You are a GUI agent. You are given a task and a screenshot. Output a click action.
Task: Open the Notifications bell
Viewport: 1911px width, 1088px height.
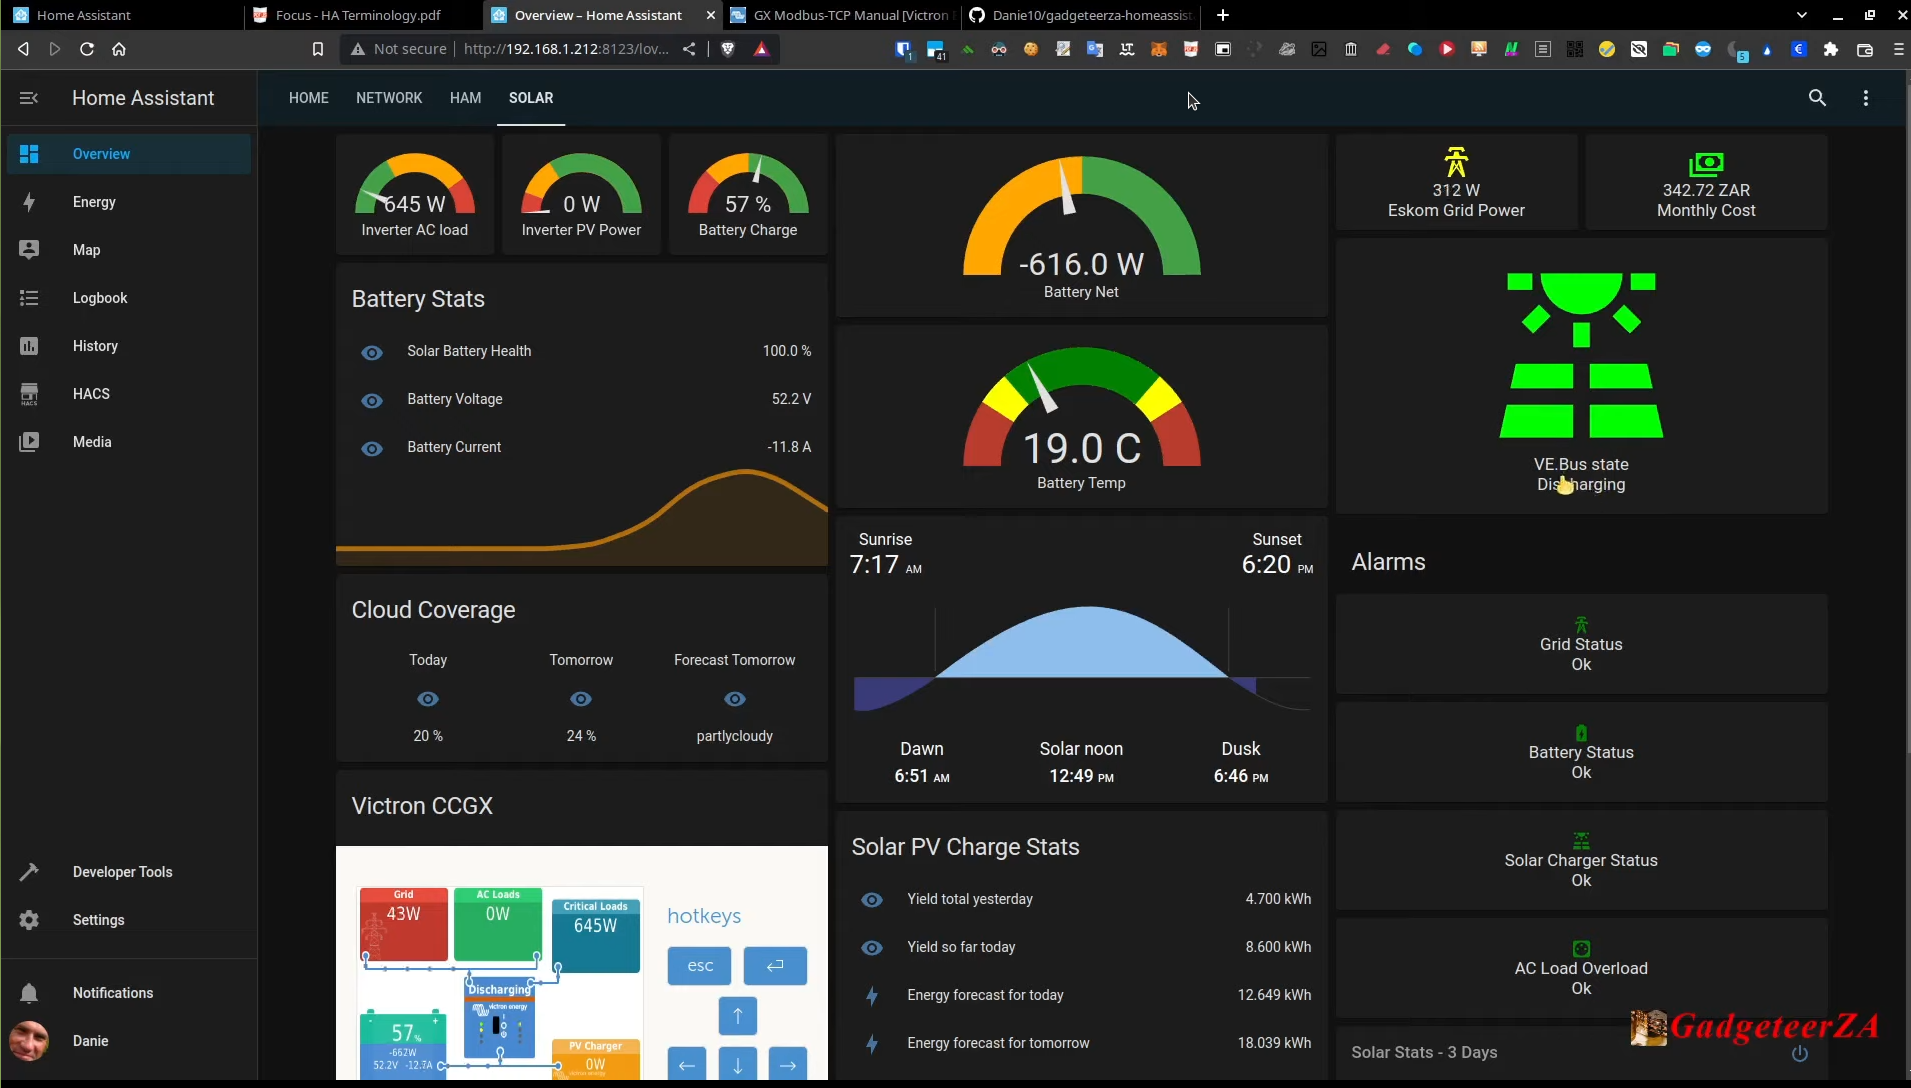(29, 993)
